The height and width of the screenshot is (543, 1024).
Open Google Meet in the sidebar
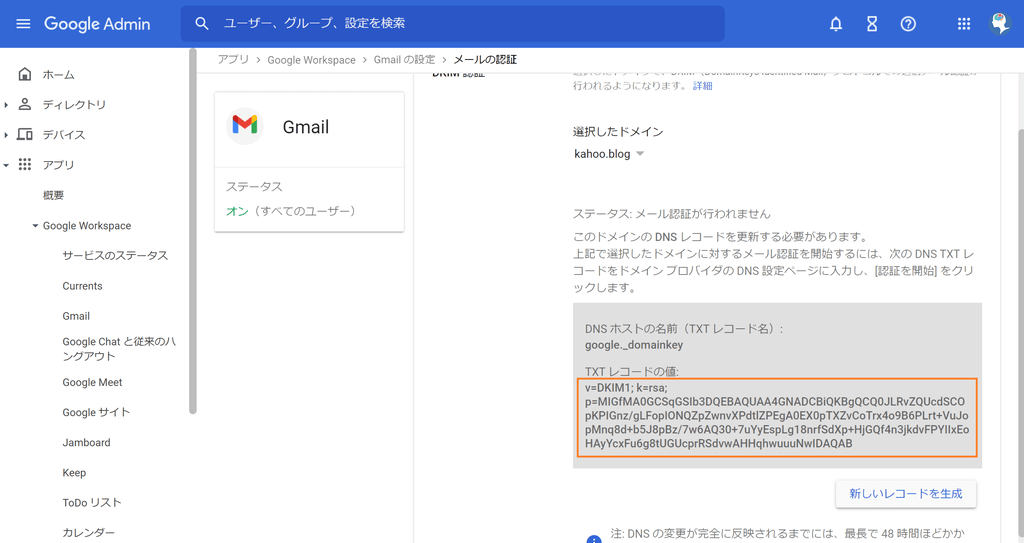point(92,382)
